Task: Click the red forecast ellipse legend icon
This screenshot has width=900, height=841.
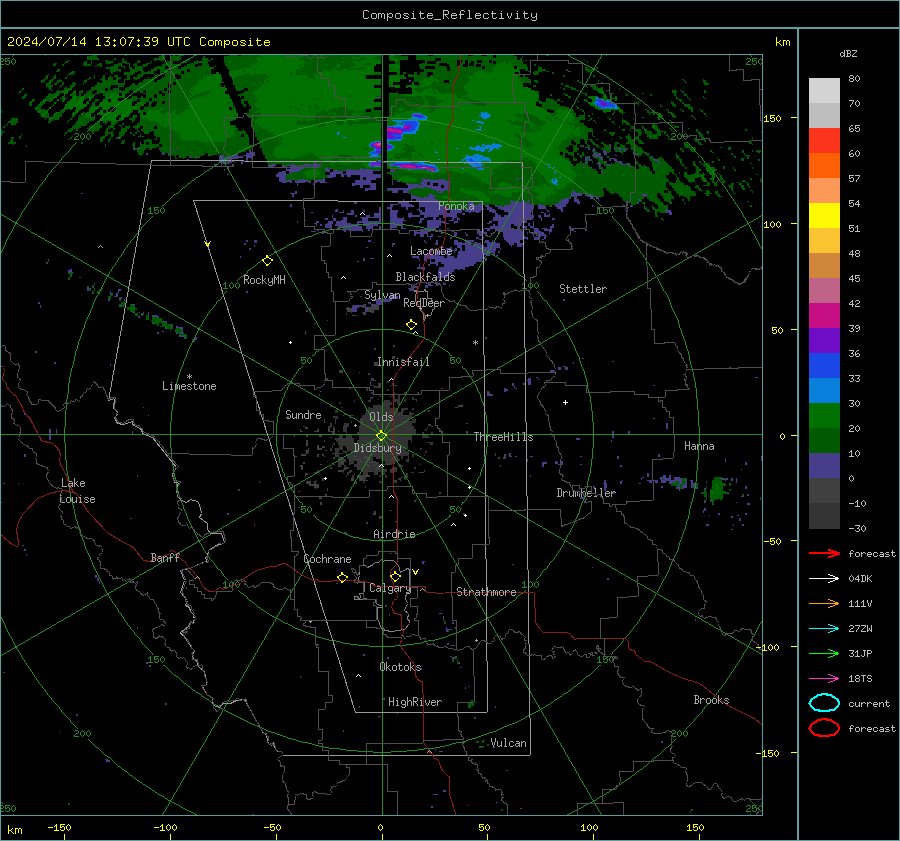Action: (824, 728)
